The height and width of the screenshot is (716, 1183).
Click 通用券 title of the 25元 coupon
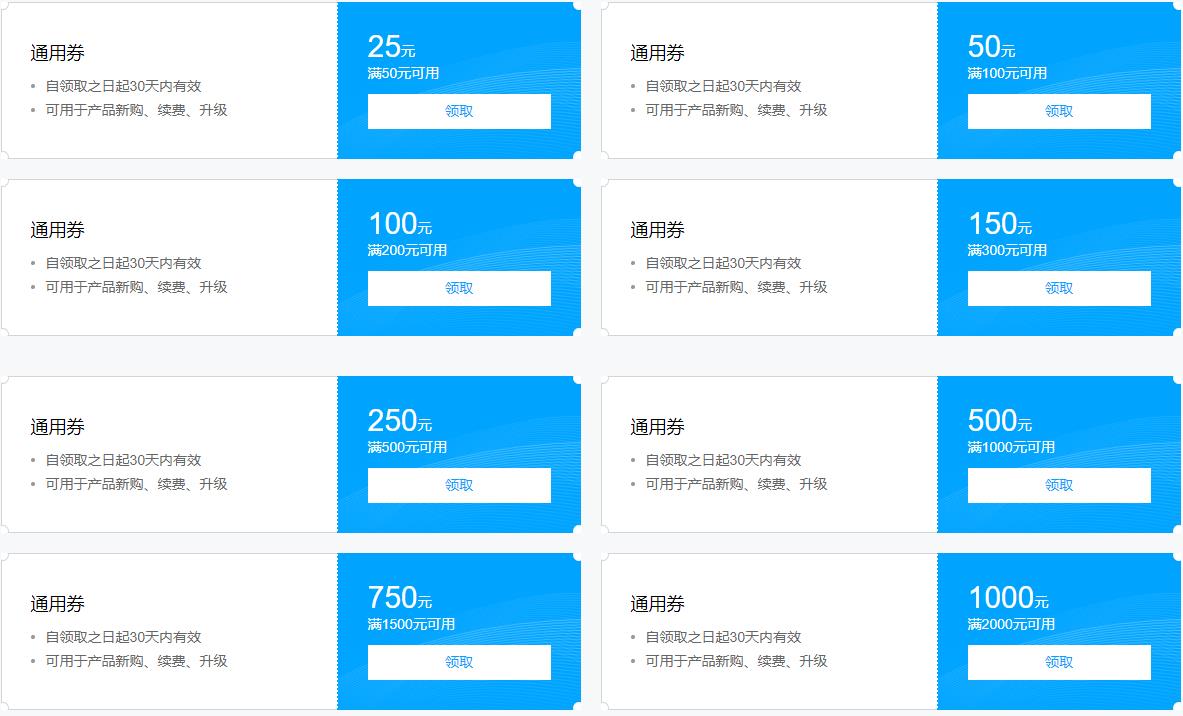[57, 53]
